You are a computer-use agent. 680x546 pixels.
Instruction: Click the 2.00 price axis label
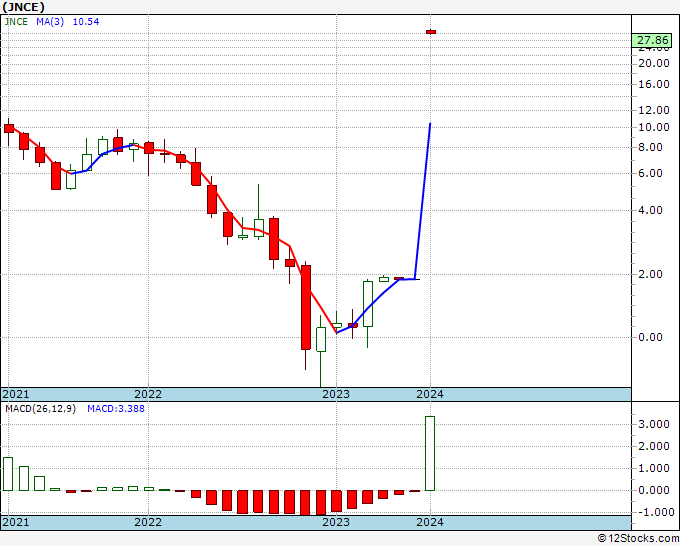(x=650, y=274)
